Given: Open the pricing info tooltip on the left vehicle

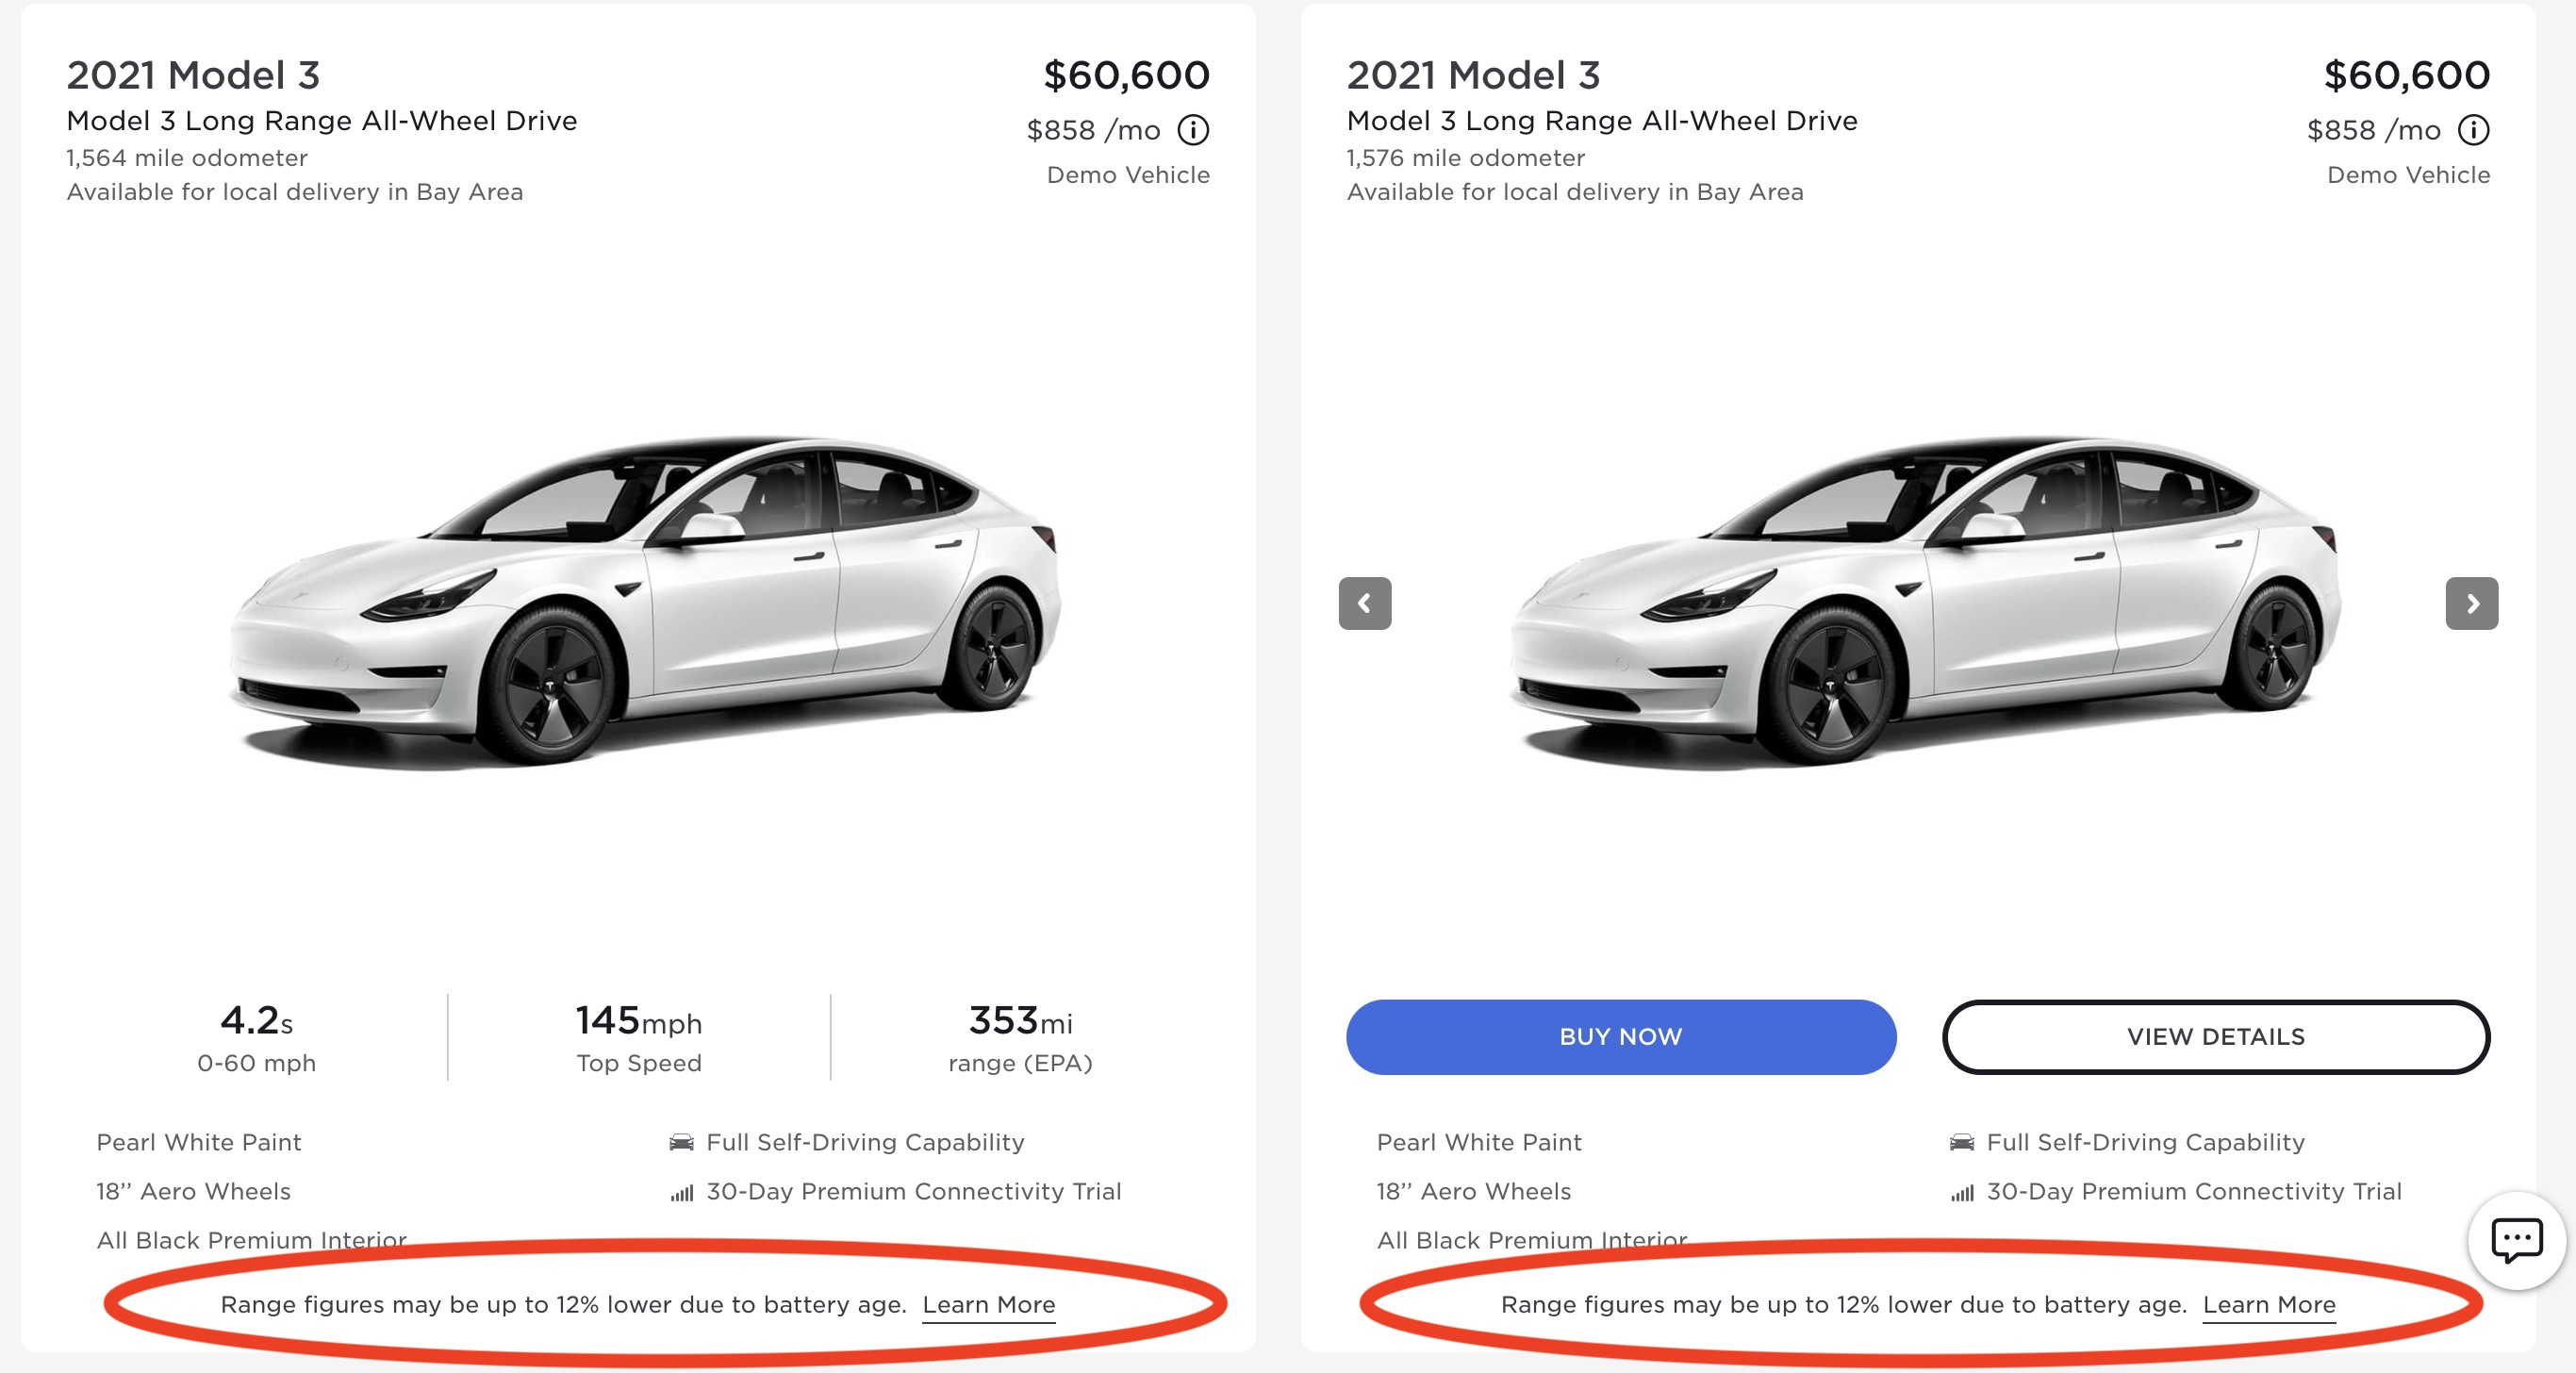Looking at the screenshot, I should [x=1194, y=130].
